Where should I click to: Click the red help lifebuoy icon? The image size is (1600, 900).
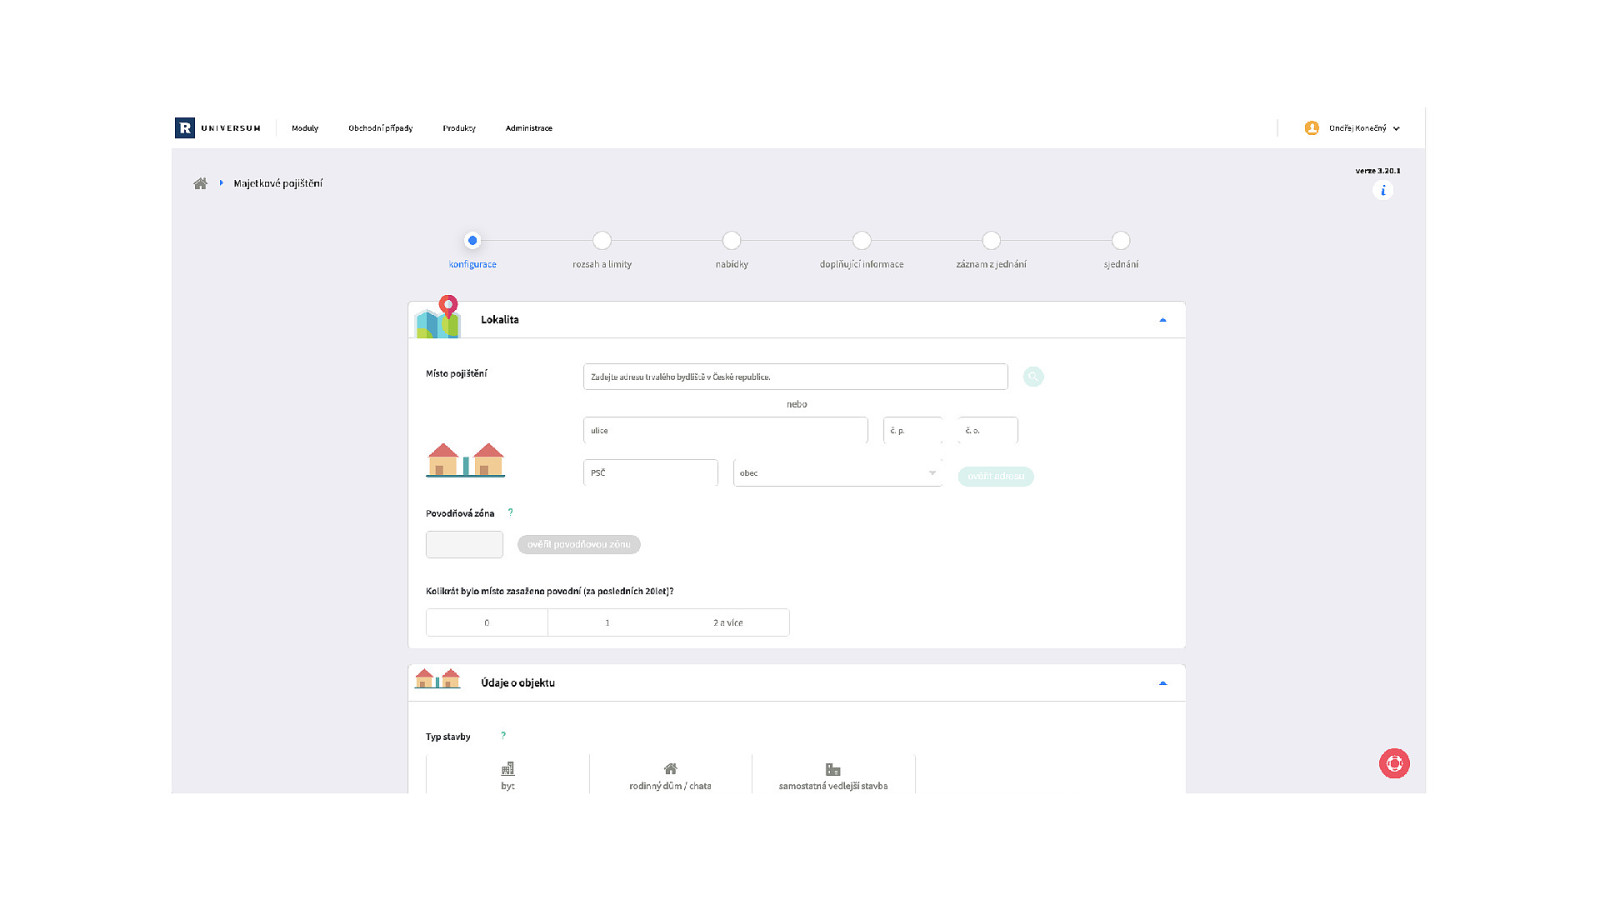click(x=1394, y=764)
